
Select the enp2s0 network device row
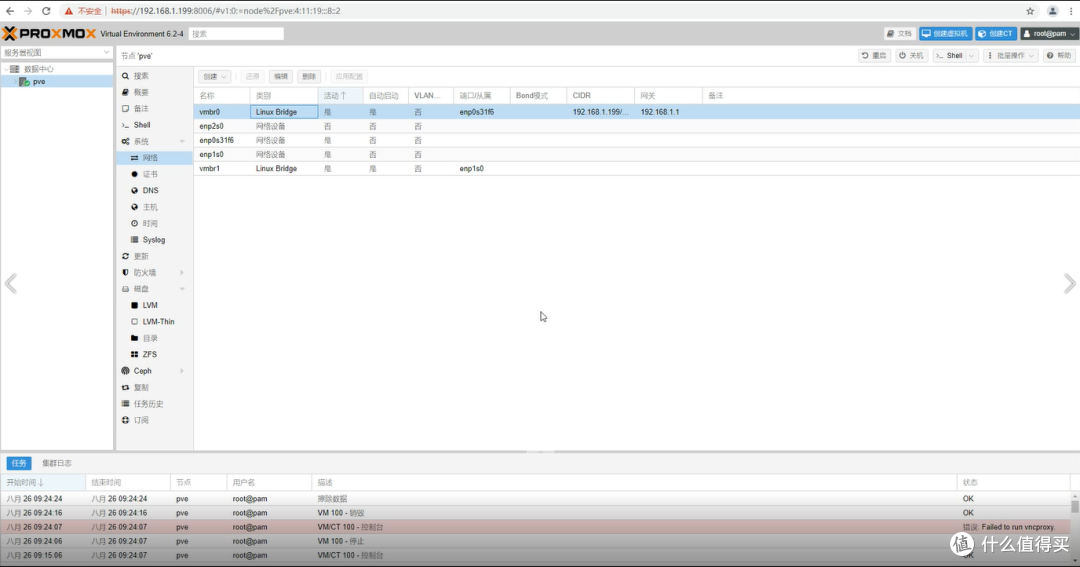[x=636, y=126]
